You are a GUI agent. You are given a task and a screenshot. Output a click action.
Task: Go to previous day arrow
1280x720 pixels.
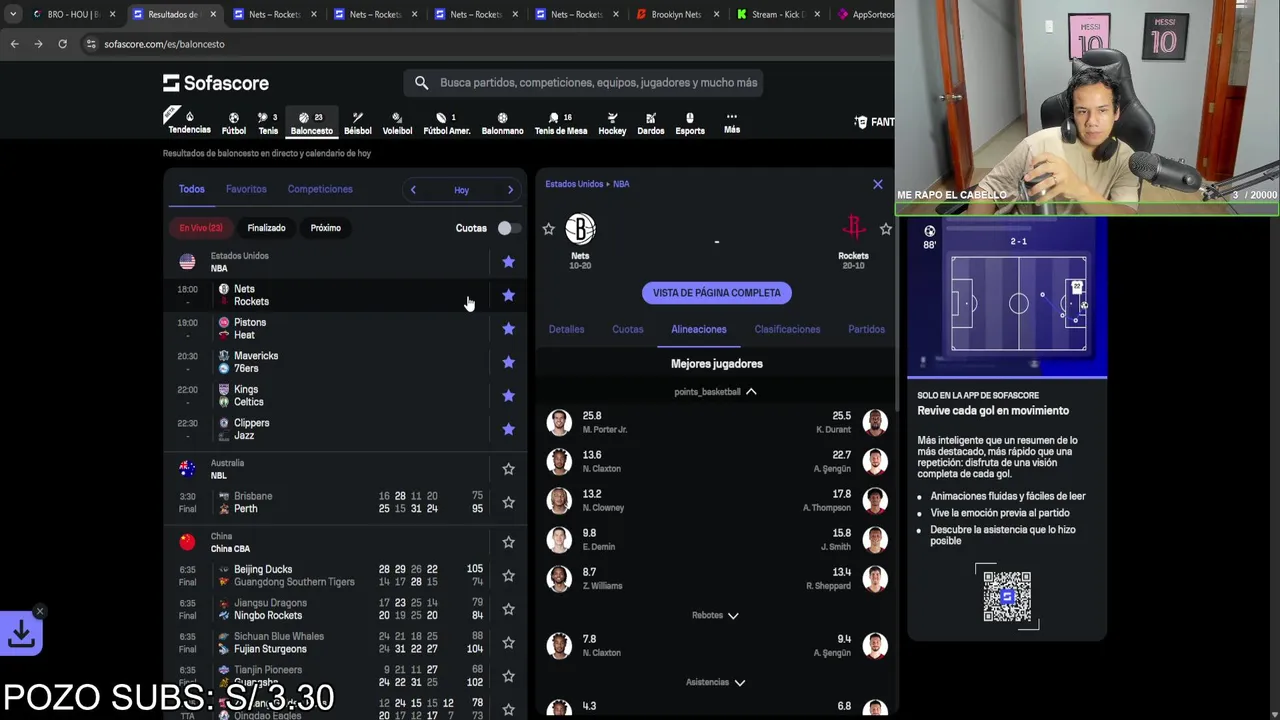point(413,190)
